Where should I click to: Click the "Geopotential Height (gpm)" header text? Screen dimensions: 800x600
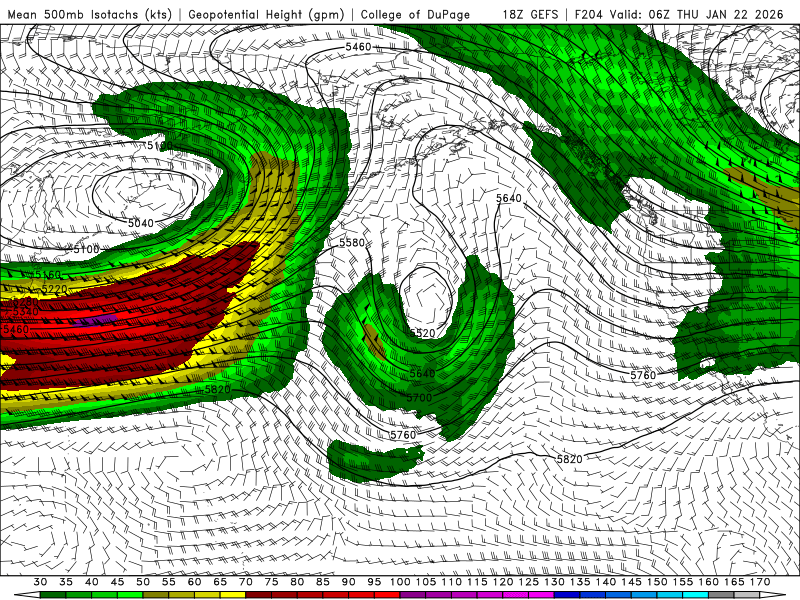(x=266, y=15)
